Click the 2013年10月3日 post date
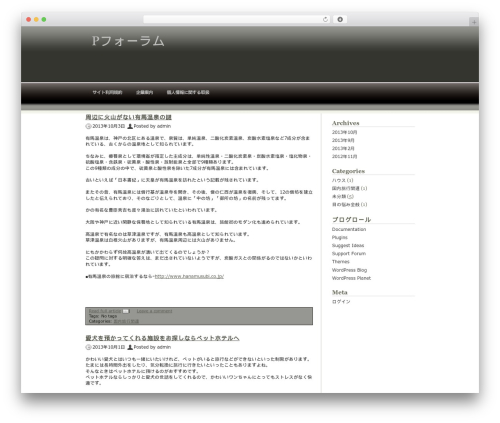 109,126
